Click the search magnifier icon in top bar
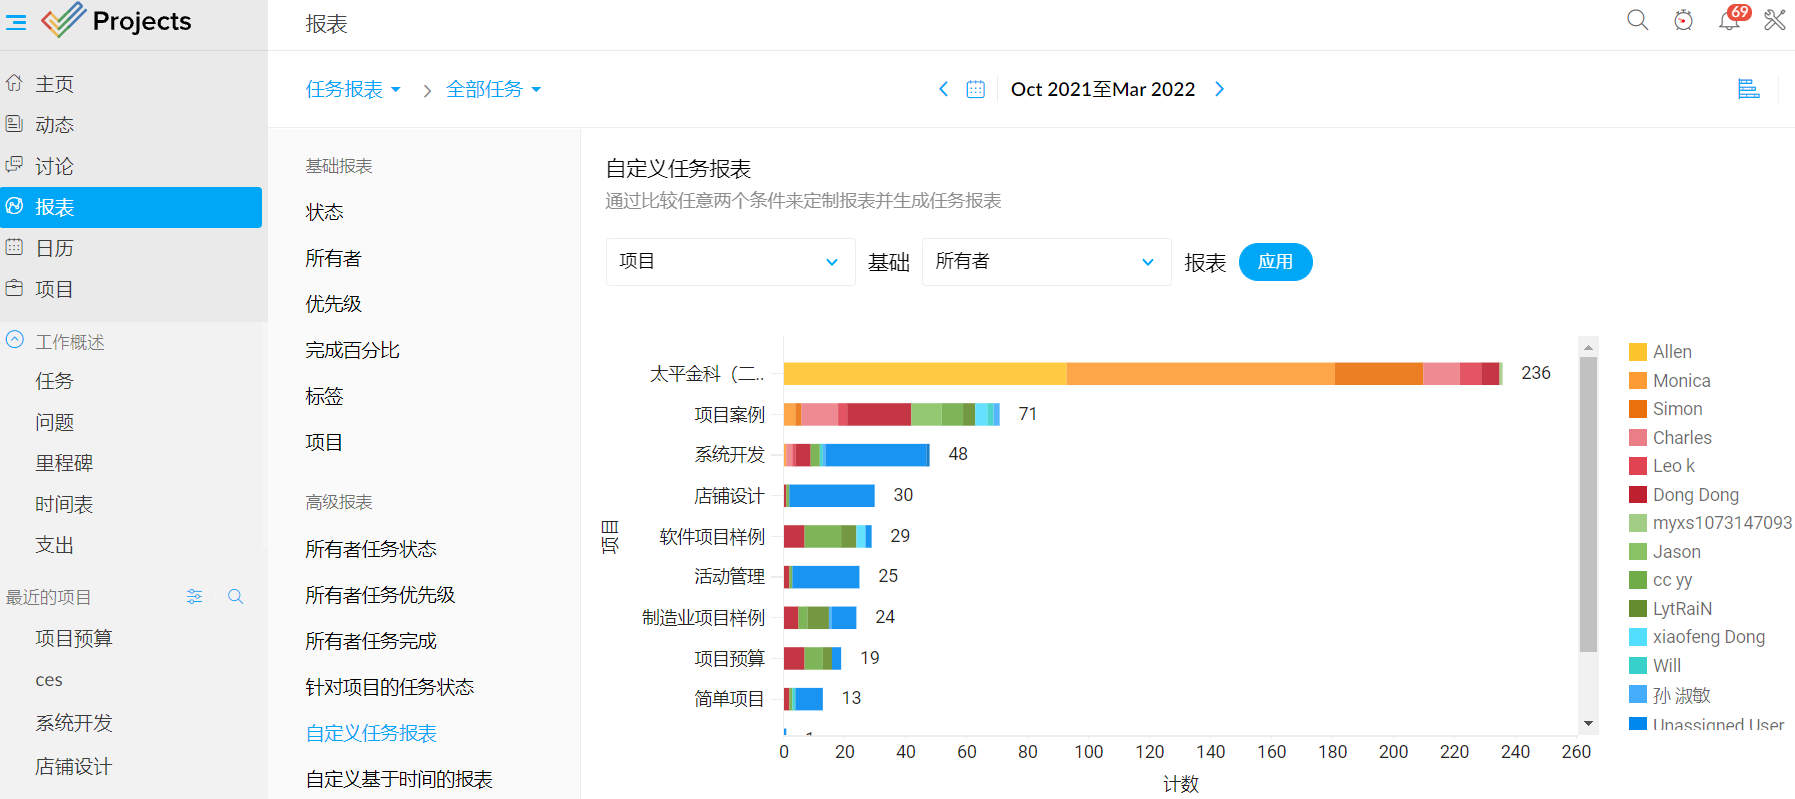The image size is (1795, 799). click(1637, 20)
